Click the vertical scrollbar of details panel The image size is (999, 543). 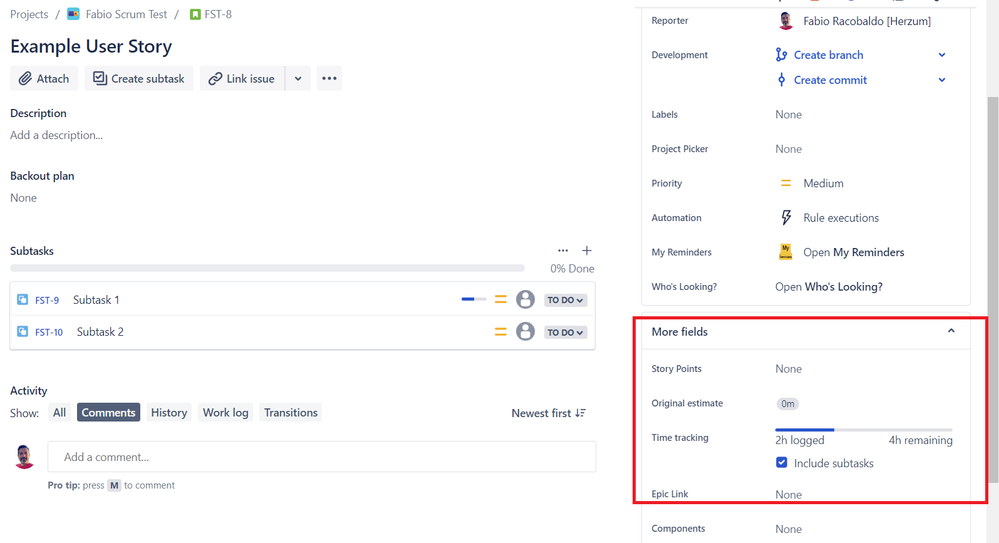tap(993, 290)
